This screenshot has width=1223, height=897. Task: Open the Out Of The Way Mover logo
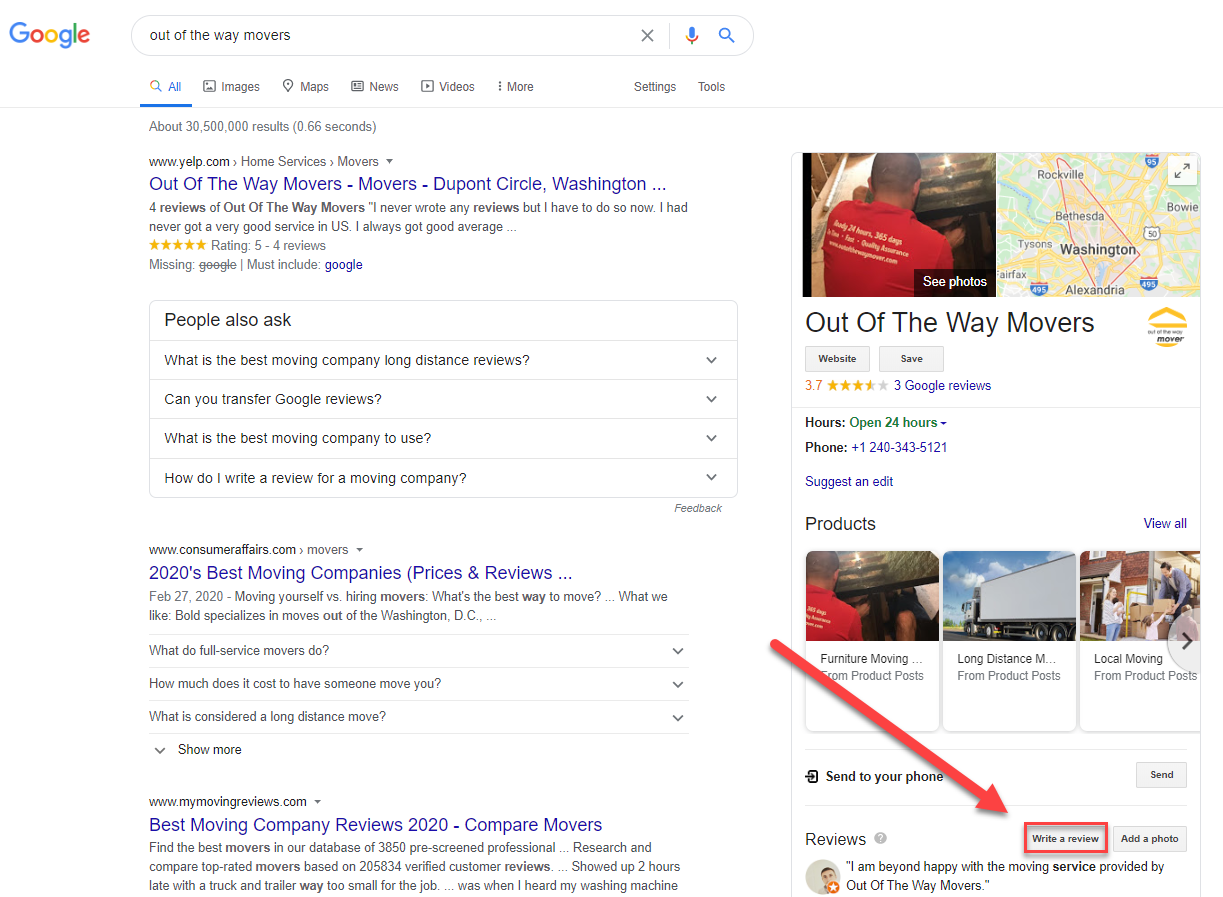point(1166,326)
